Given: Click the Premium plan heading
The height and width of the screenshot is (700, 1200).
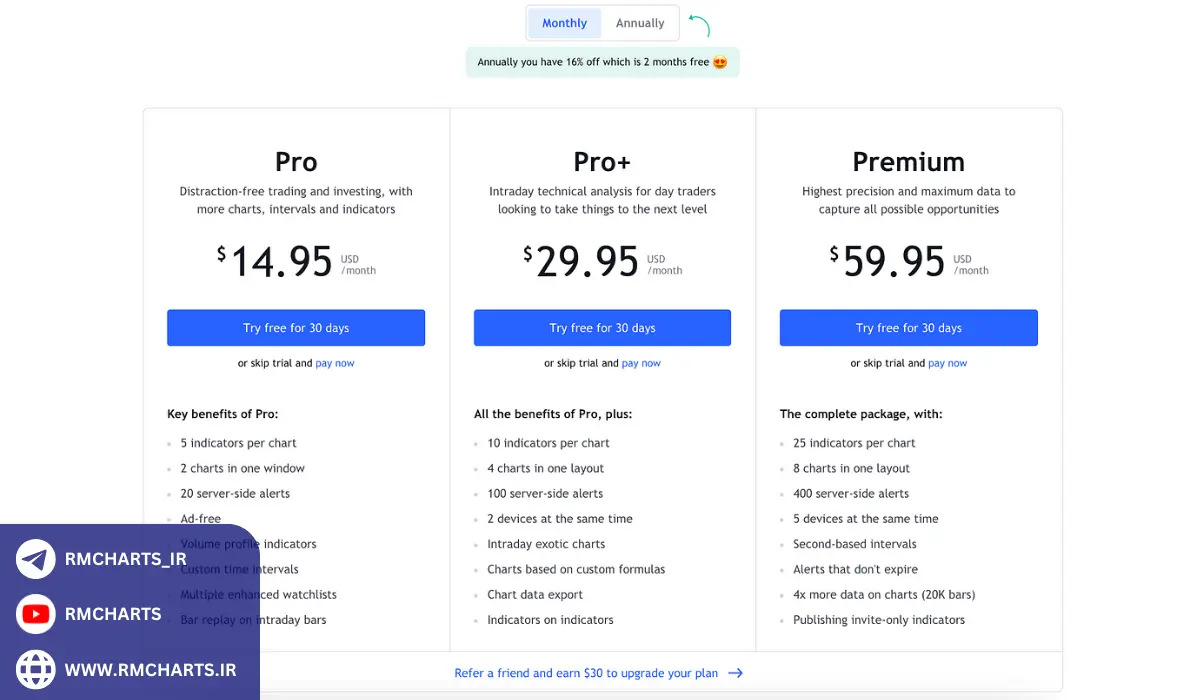Looking at the screenshot, I should [908, 162].
